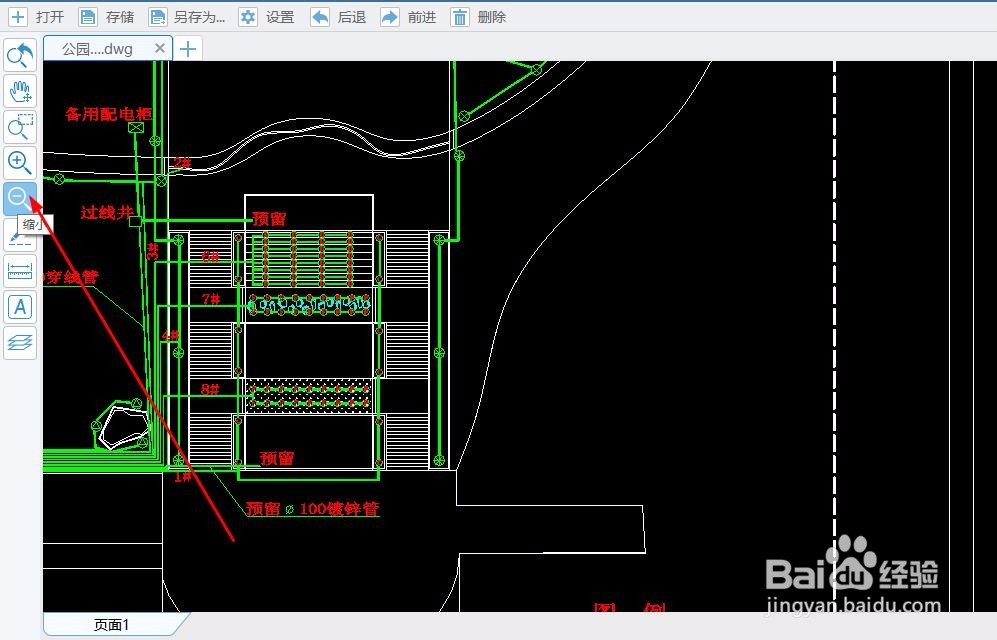Choose 另存为... to save a copy
The width and height of the screenshot is (997, 640).
pyautogui.click(x=187, y=17)
